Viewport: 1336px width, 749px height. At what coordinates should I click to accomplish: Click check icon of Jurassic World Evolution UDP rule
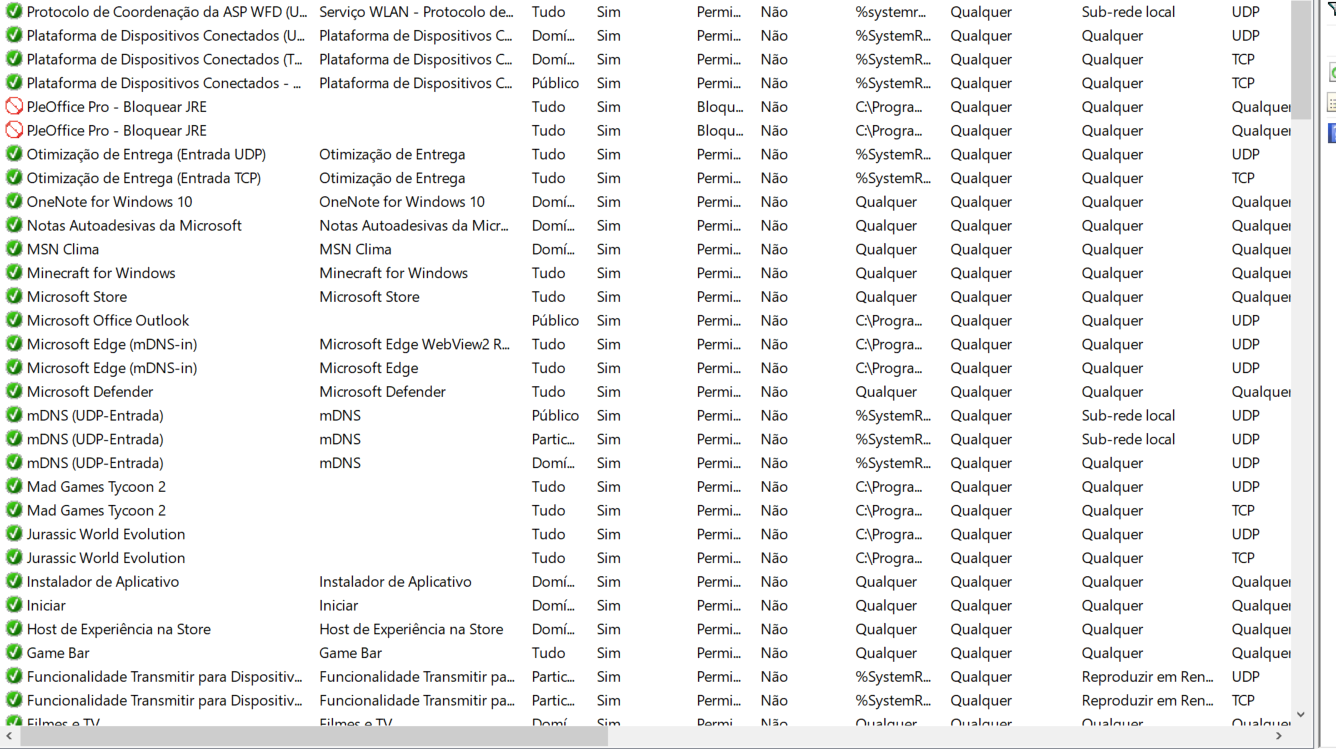tap(14, 534)
